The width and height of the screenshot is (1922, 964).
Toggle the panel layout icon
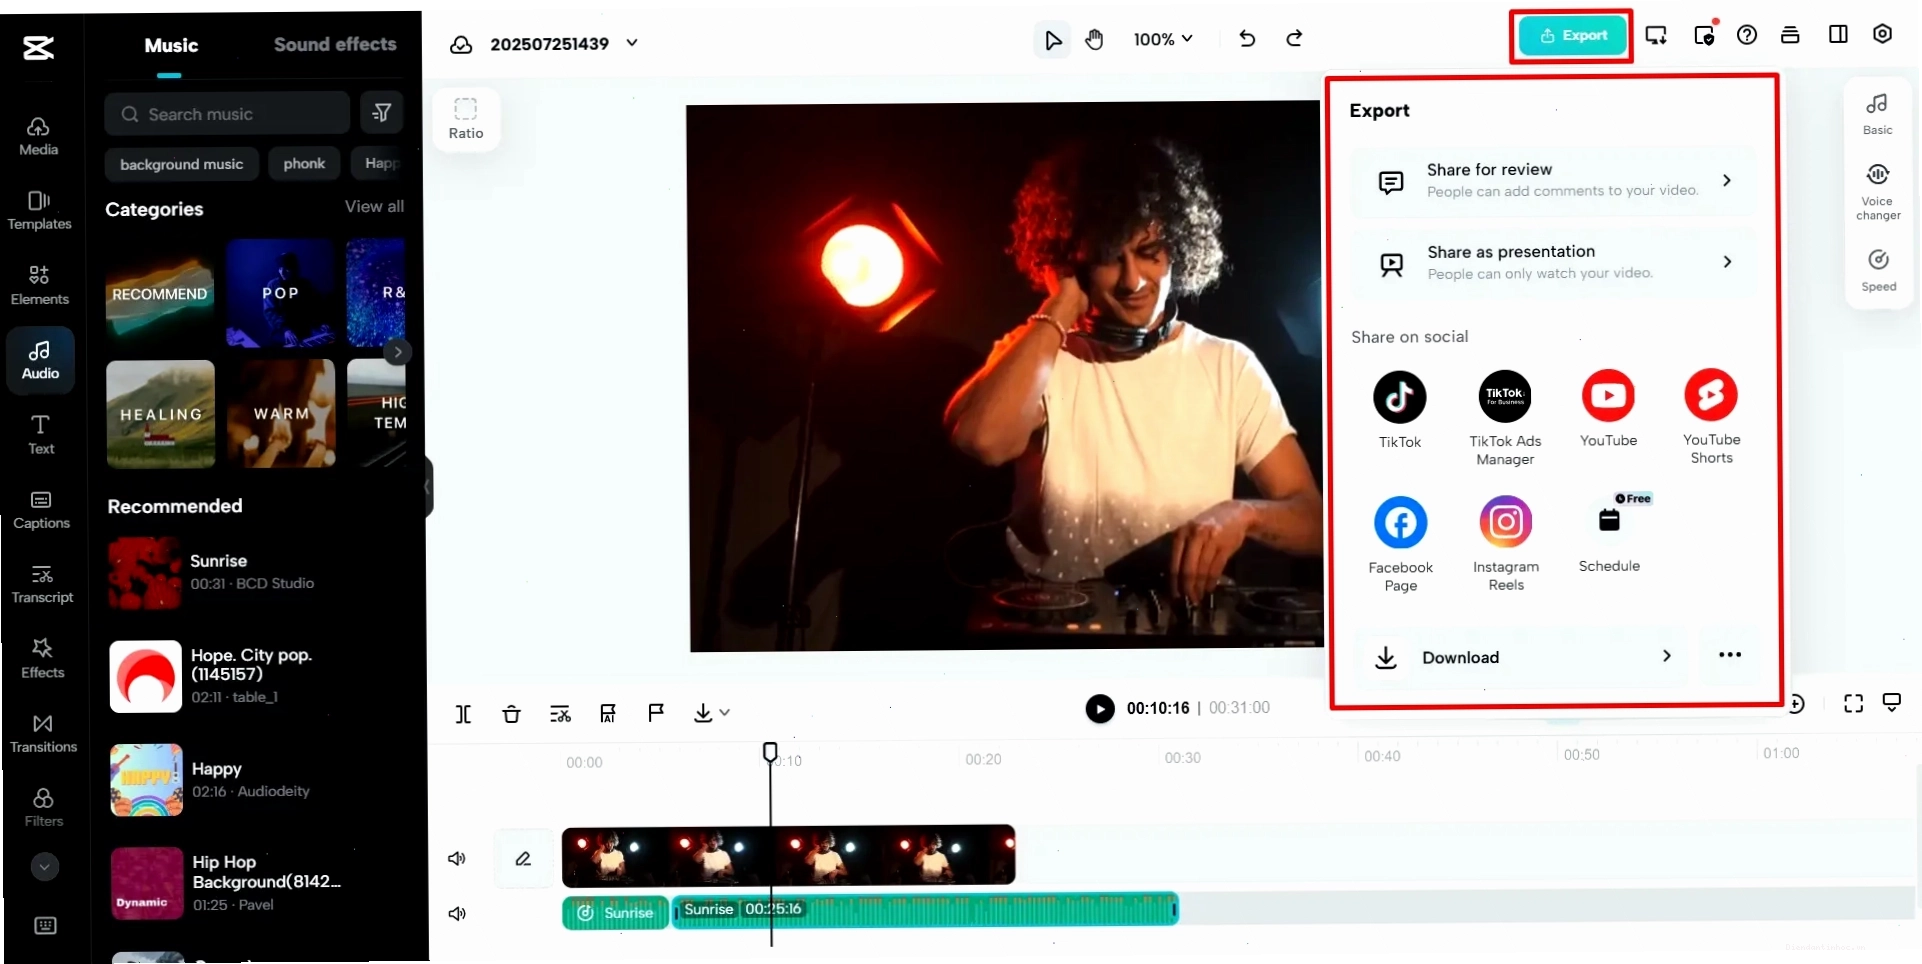pyautogui.click(x=1838, y=34)
